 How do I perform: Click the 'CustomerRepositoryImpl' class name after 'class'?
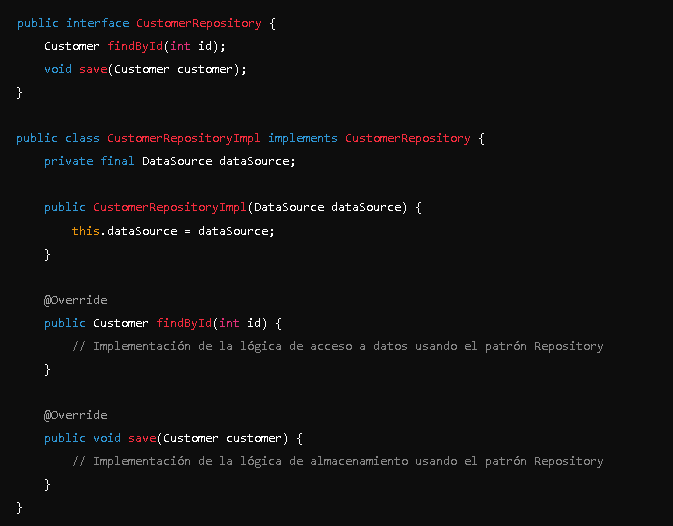[184, 139]
